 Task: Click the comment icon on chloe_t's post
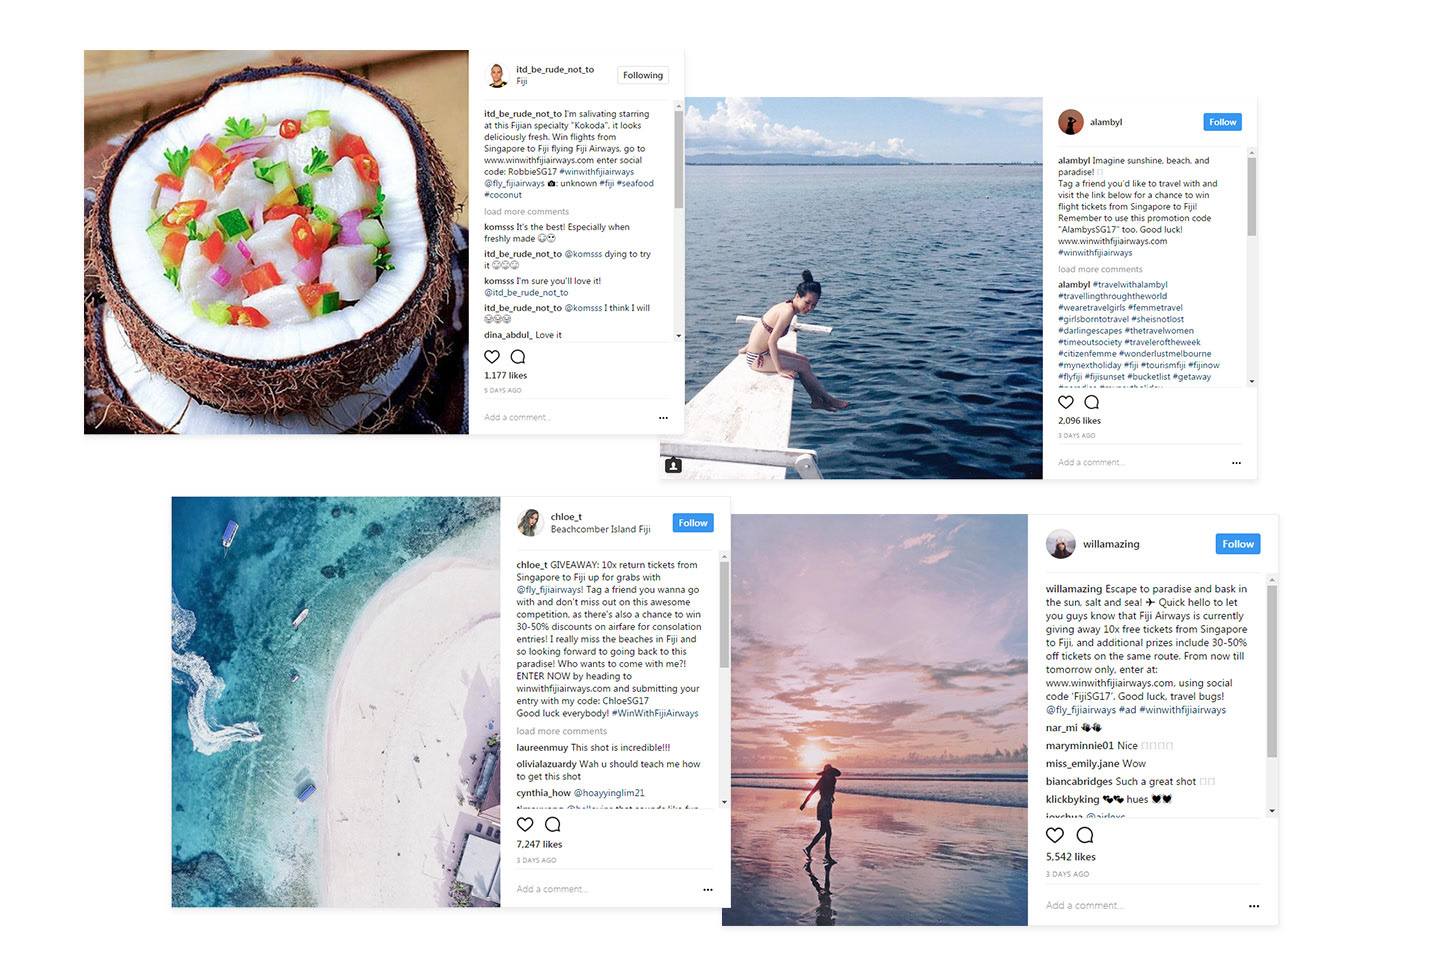pos(552,824)
